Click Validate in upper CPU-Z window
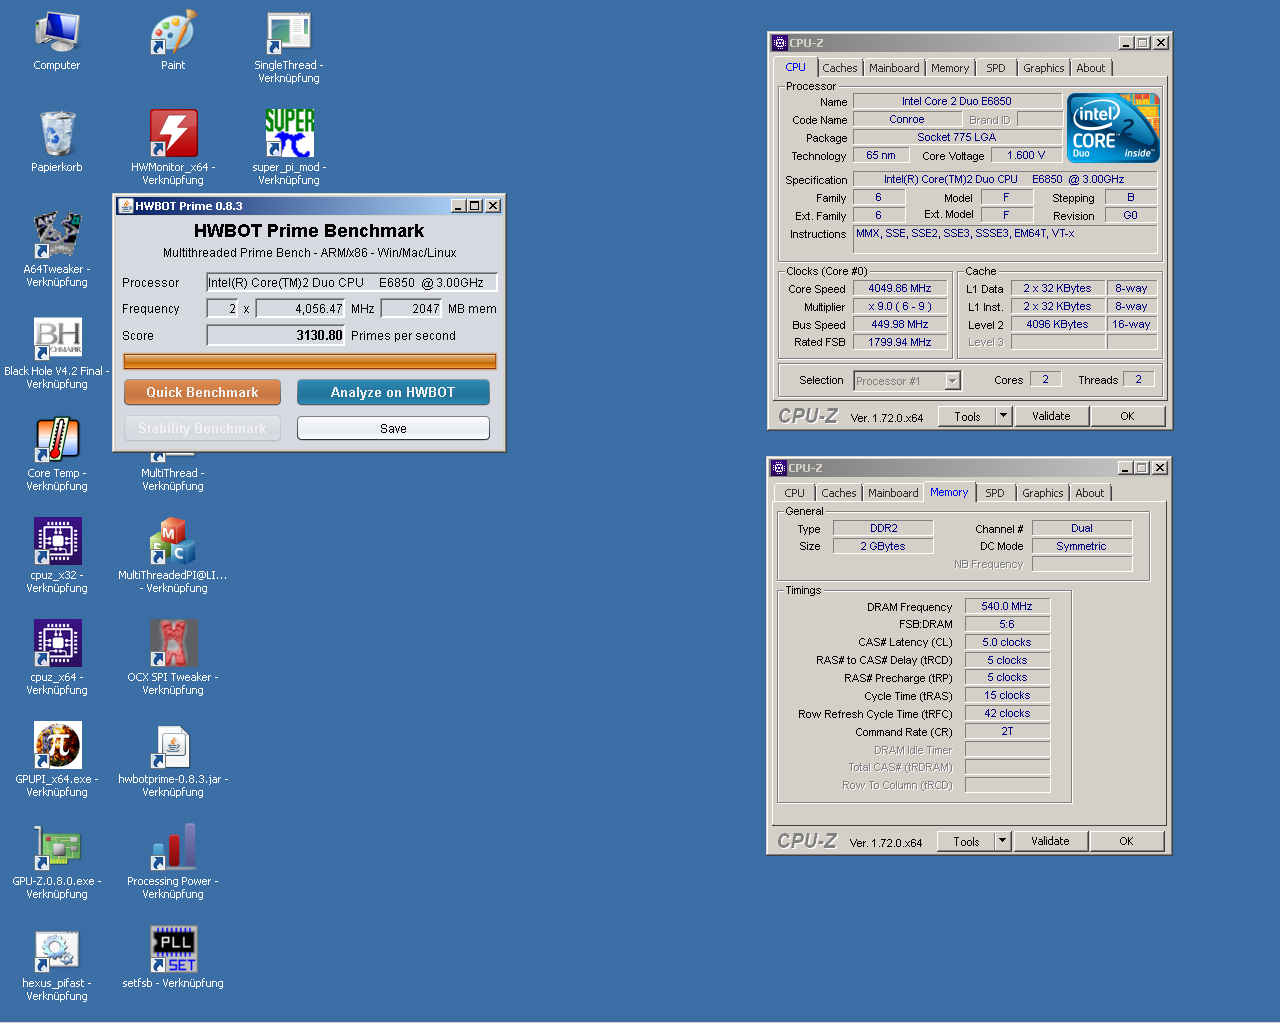Viewport: 1280px width, 1024px height. [1051, 416]
